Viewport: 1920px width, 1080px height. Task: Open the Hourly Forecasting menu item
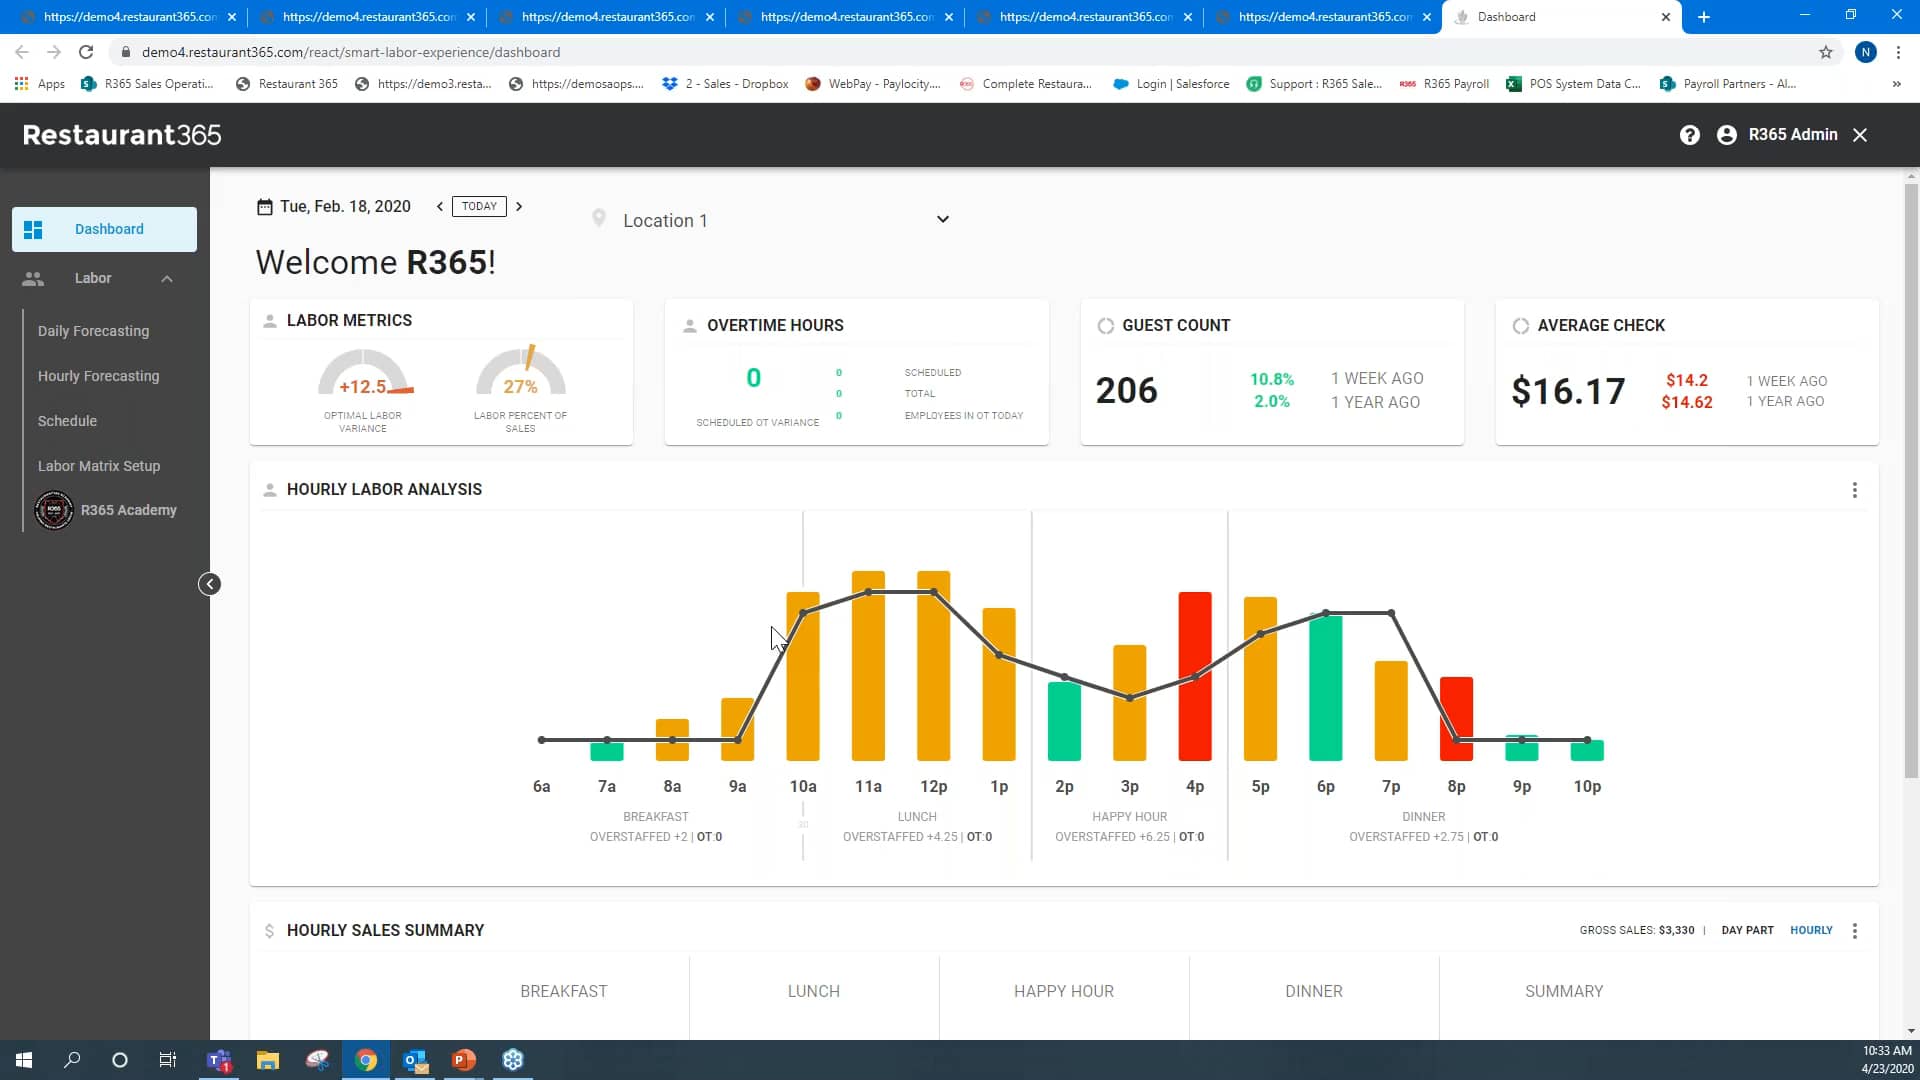(98, 376)
